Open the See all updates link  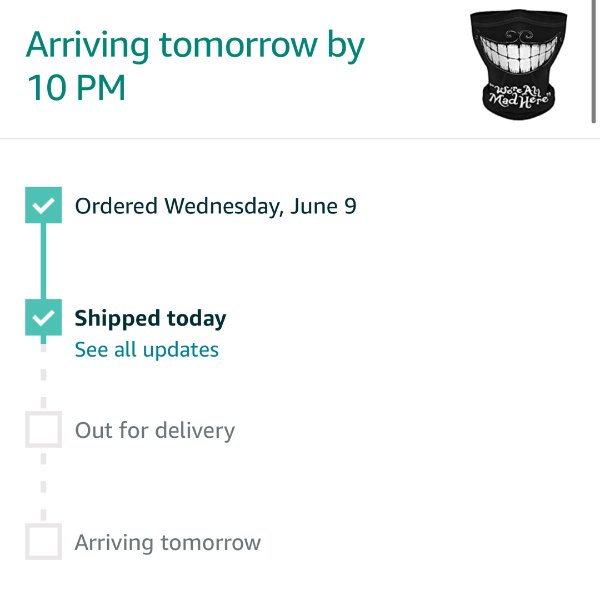click(147, 350)
